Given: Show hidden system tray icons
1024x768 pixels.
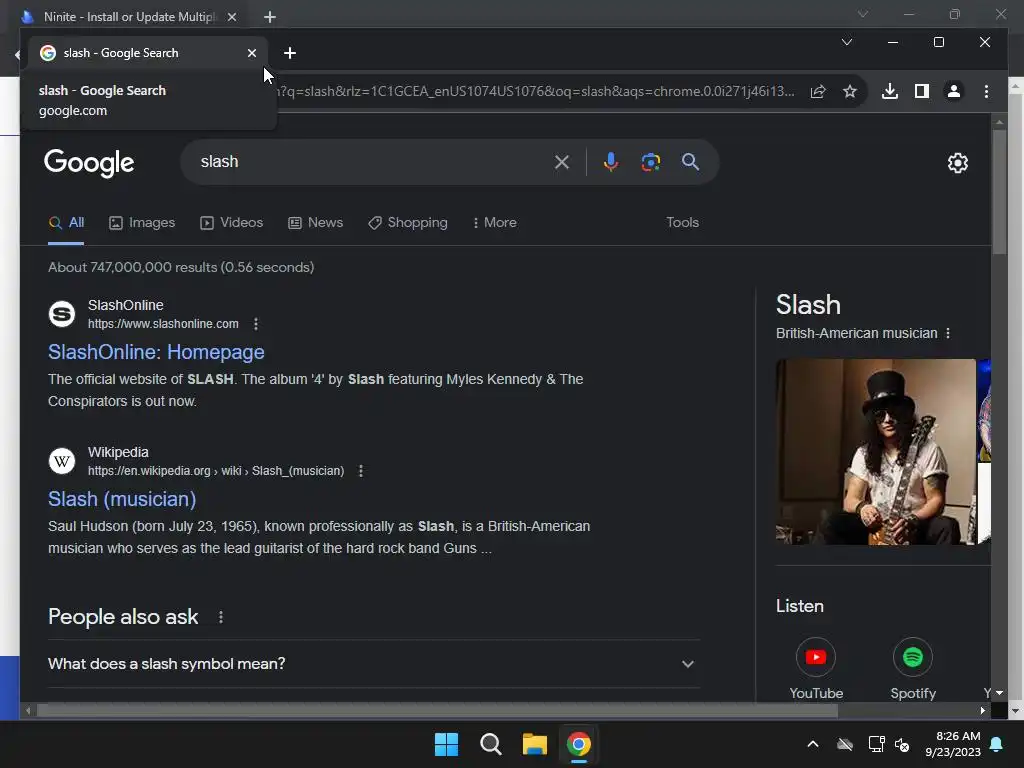Looking at the screenshot, I should pos(813,744).
